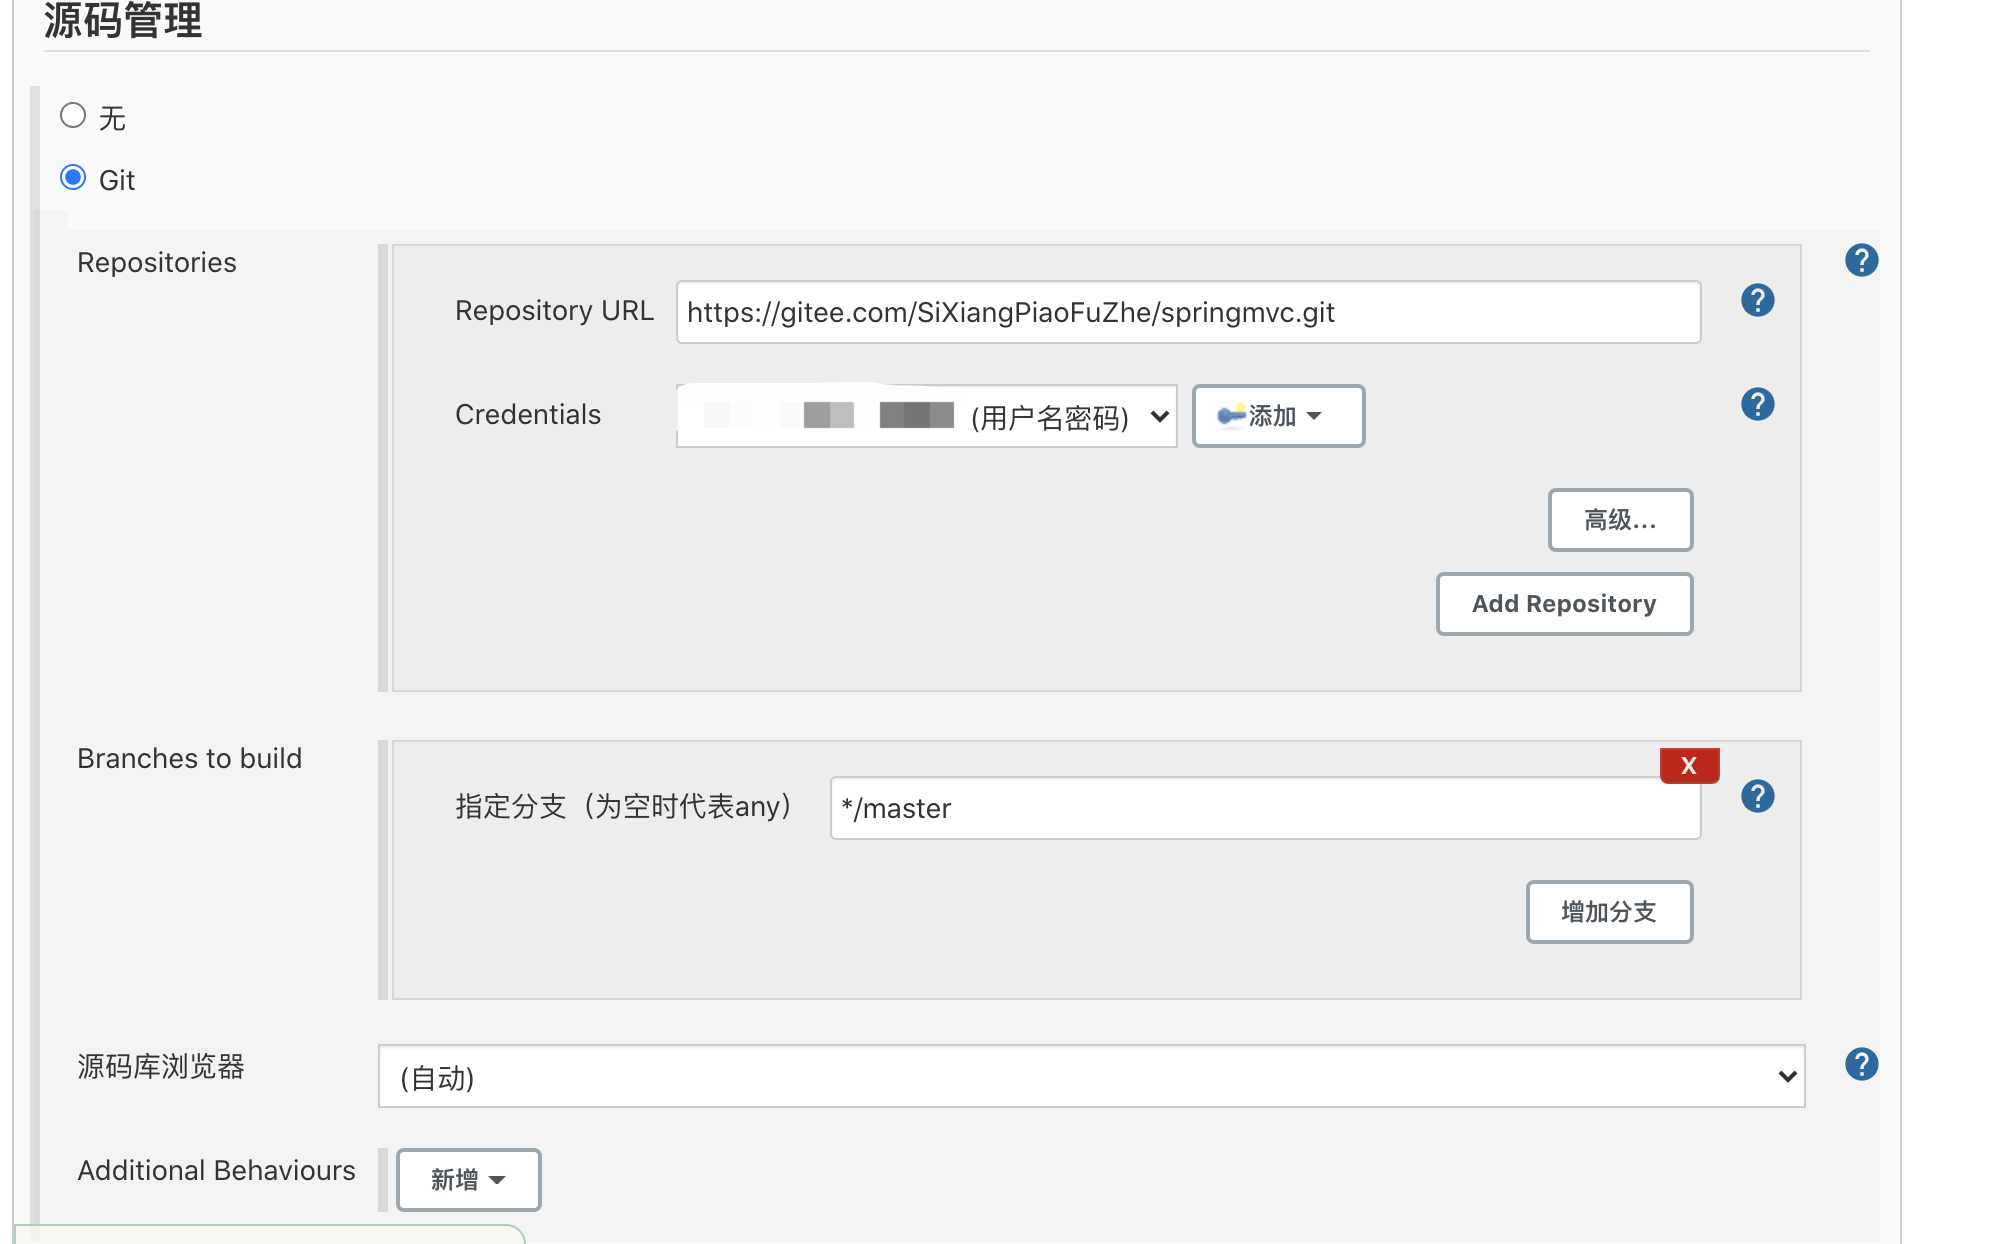Open help icon for Credentials row
This screenshot has width=2006, height=1244.
(1757, 404)
